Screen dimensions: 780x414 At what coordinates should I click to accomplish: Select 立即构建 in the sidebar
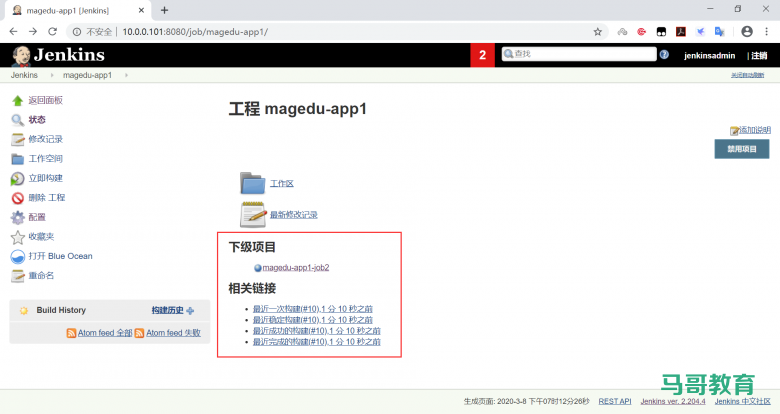[x=45, y=178]
